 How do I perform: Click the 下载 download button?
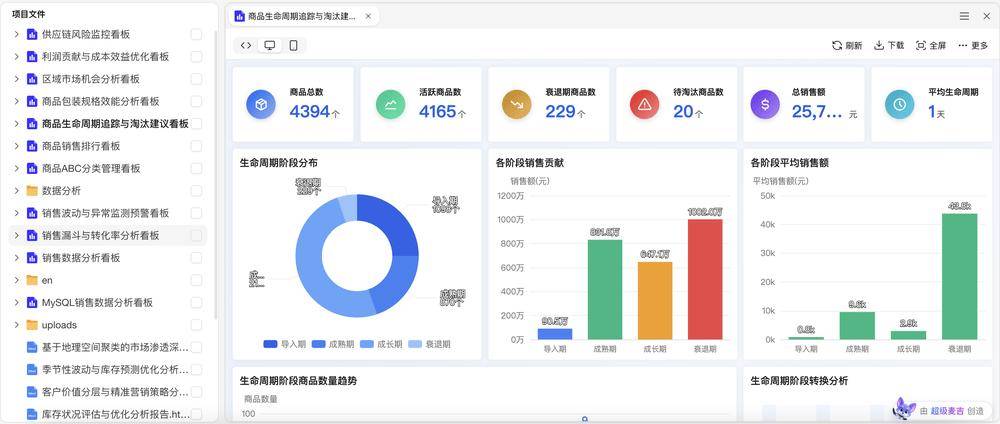[x=888, y=46]
